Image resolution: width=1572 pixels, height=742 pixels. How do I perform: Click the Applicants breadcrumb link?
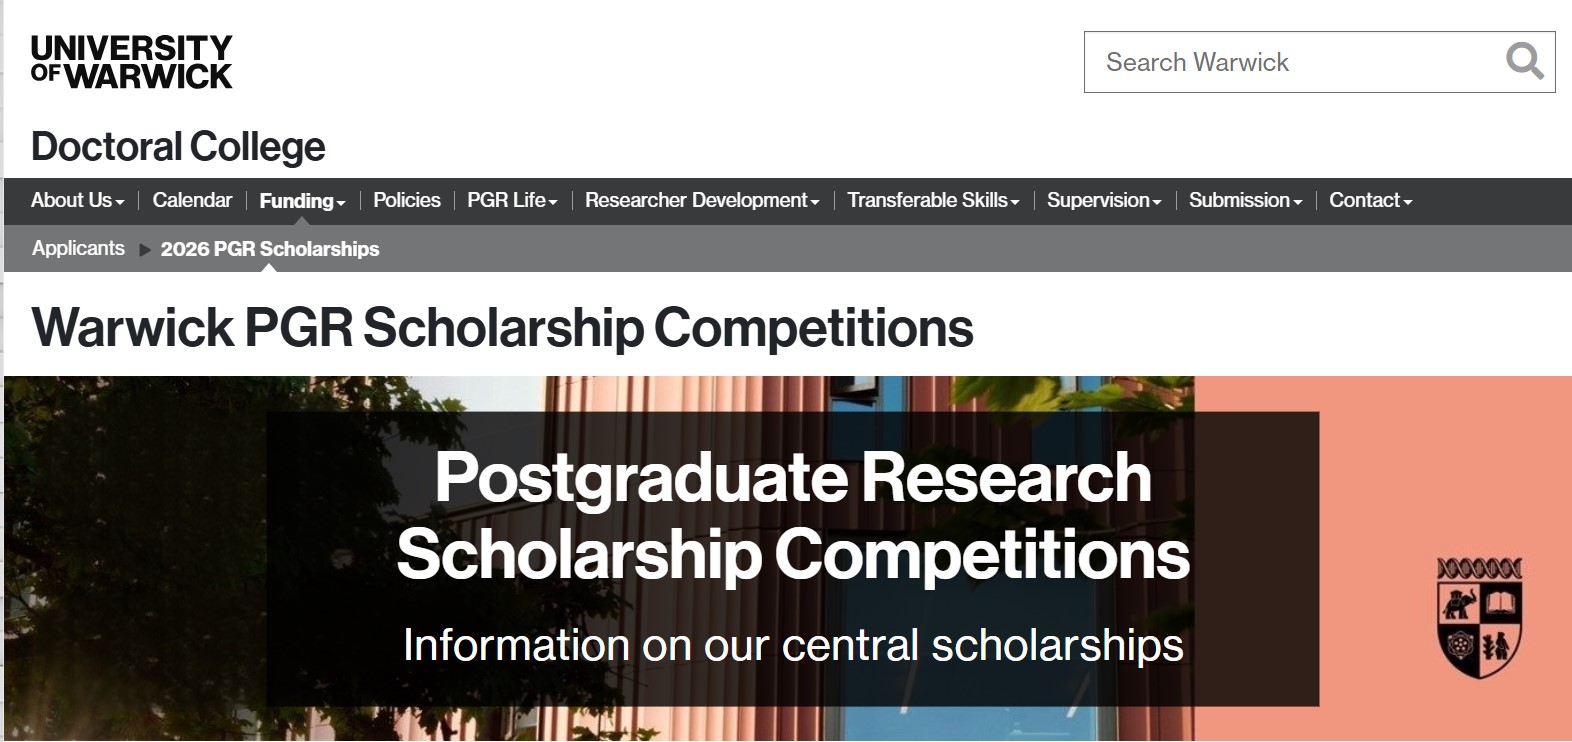(x=77, y=249)
